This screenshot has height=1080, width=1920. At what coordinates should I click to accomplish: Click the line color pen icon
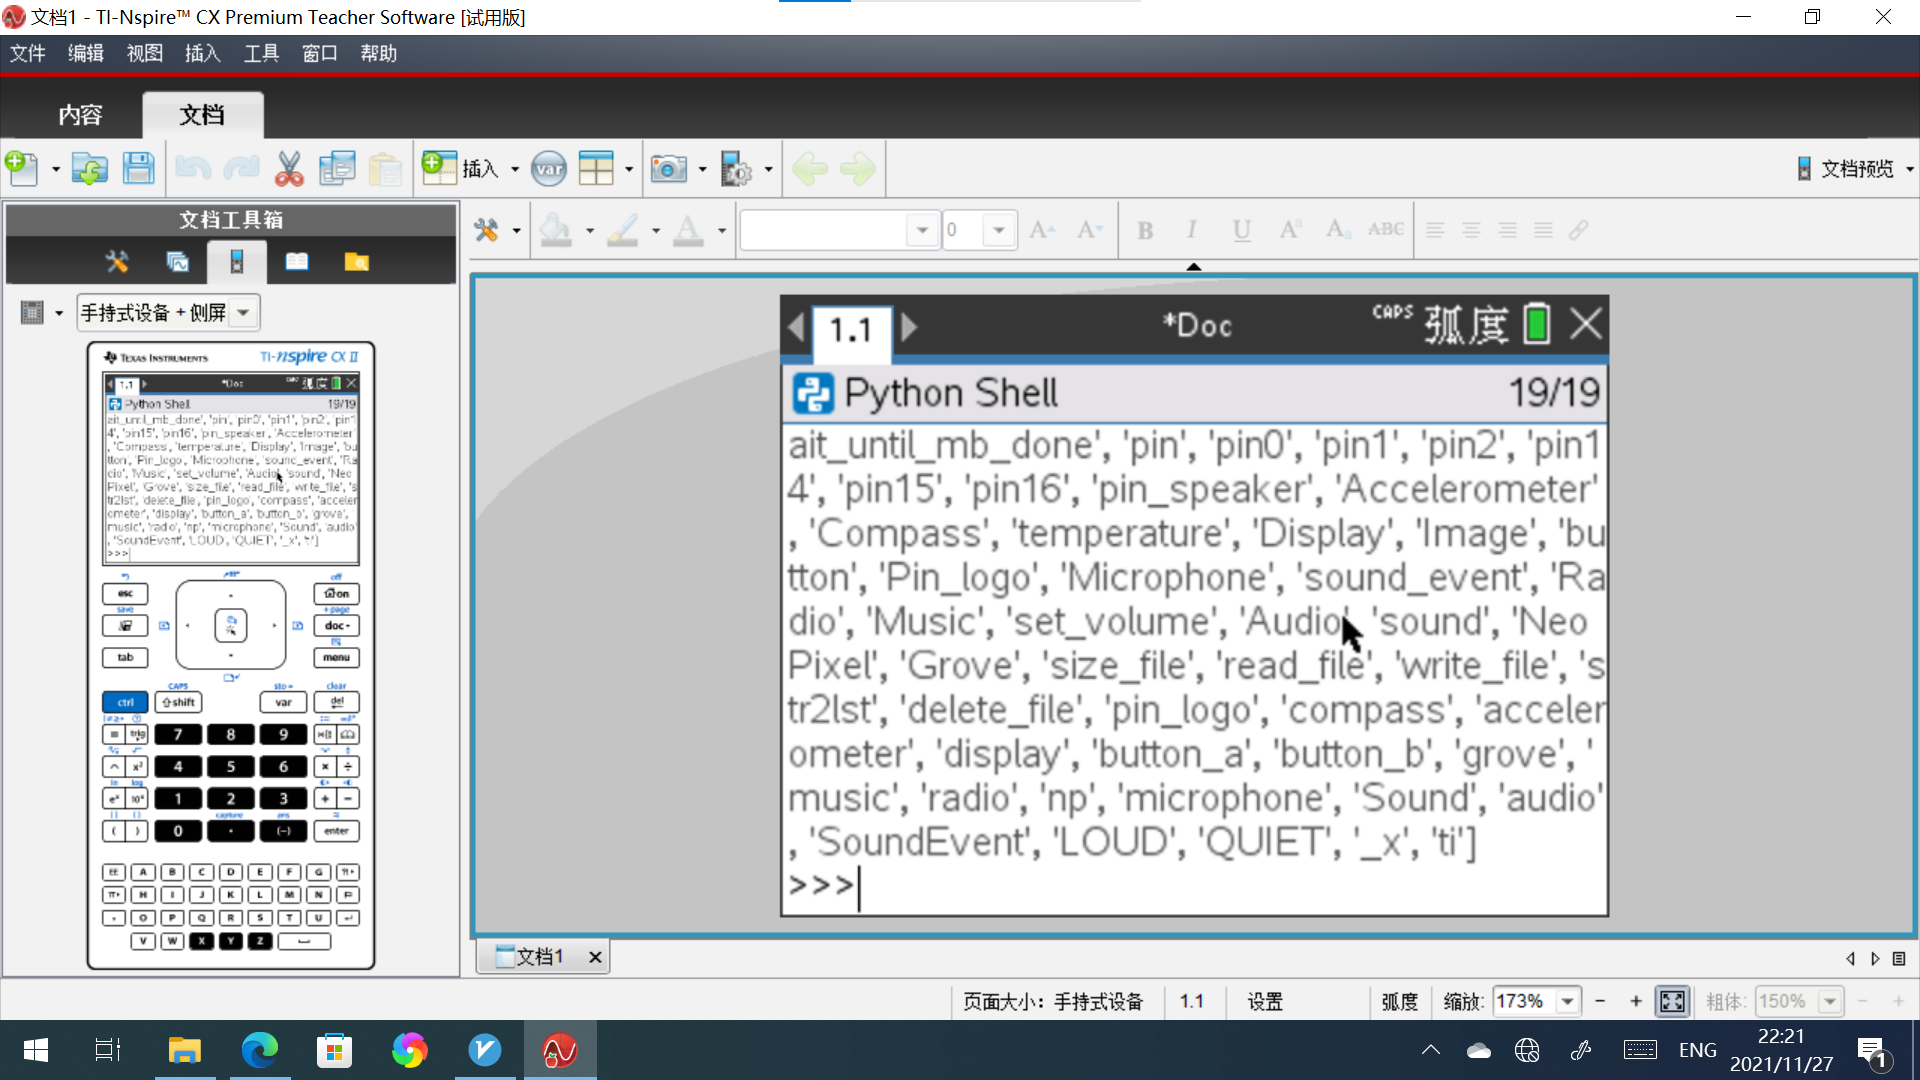tap(623, 230)
